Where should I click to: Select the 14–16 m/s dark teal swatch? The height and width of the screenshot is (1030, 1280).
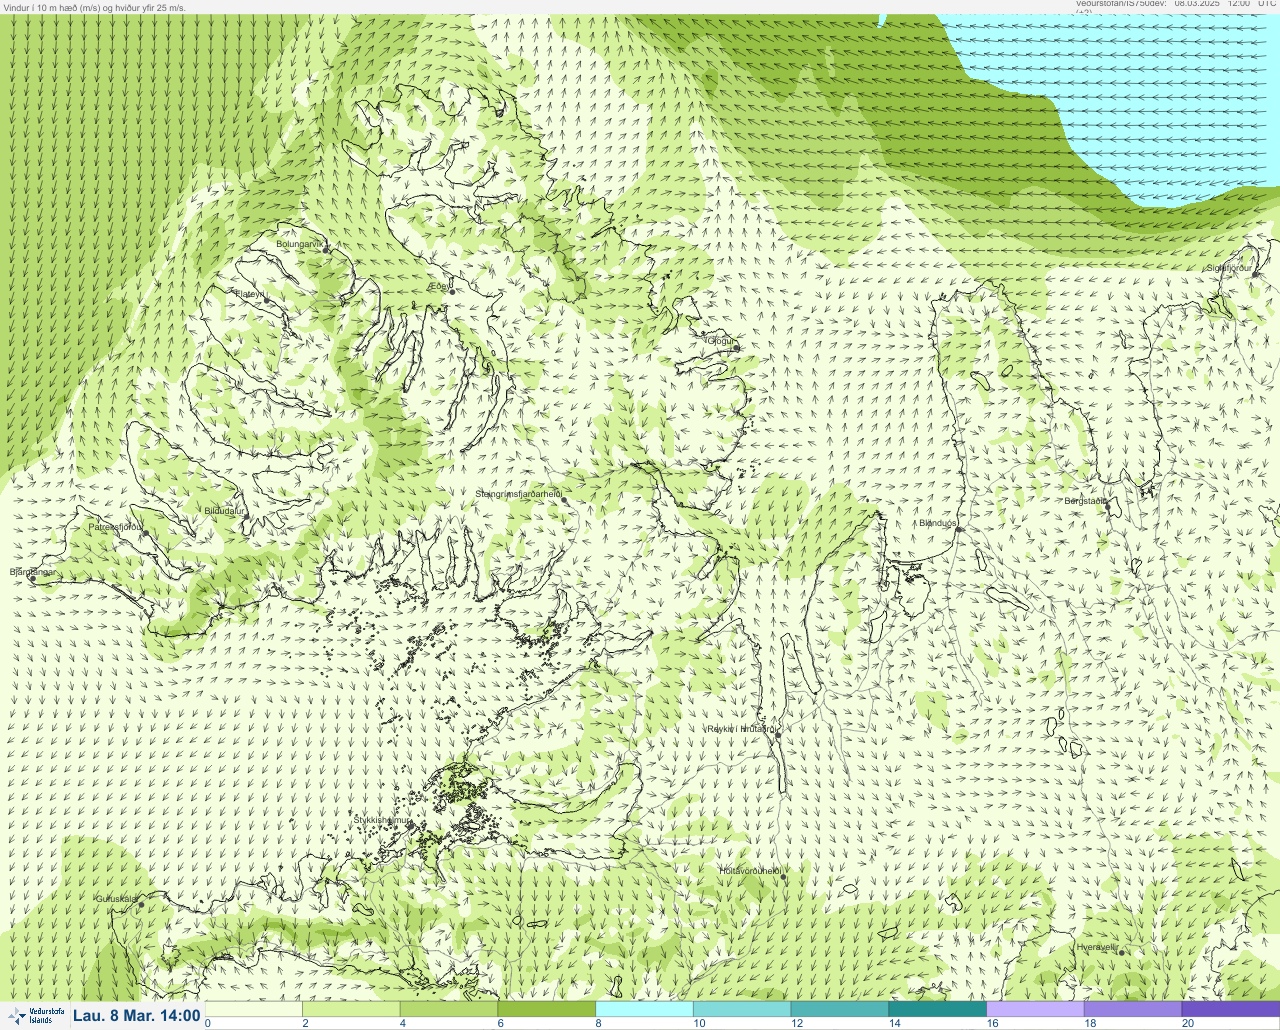pyautogui.click(x=939, y=1009)
